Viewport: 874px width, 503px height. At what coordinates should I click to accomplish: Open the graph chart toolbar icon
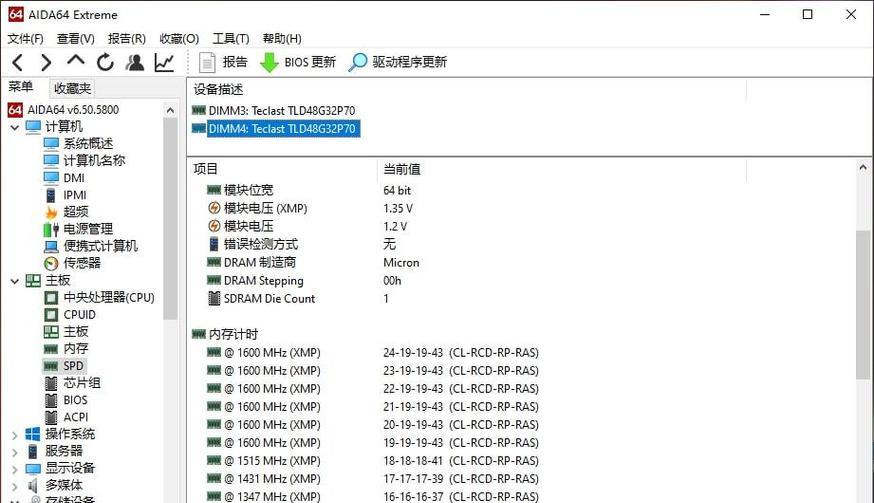tap(164, 62)
